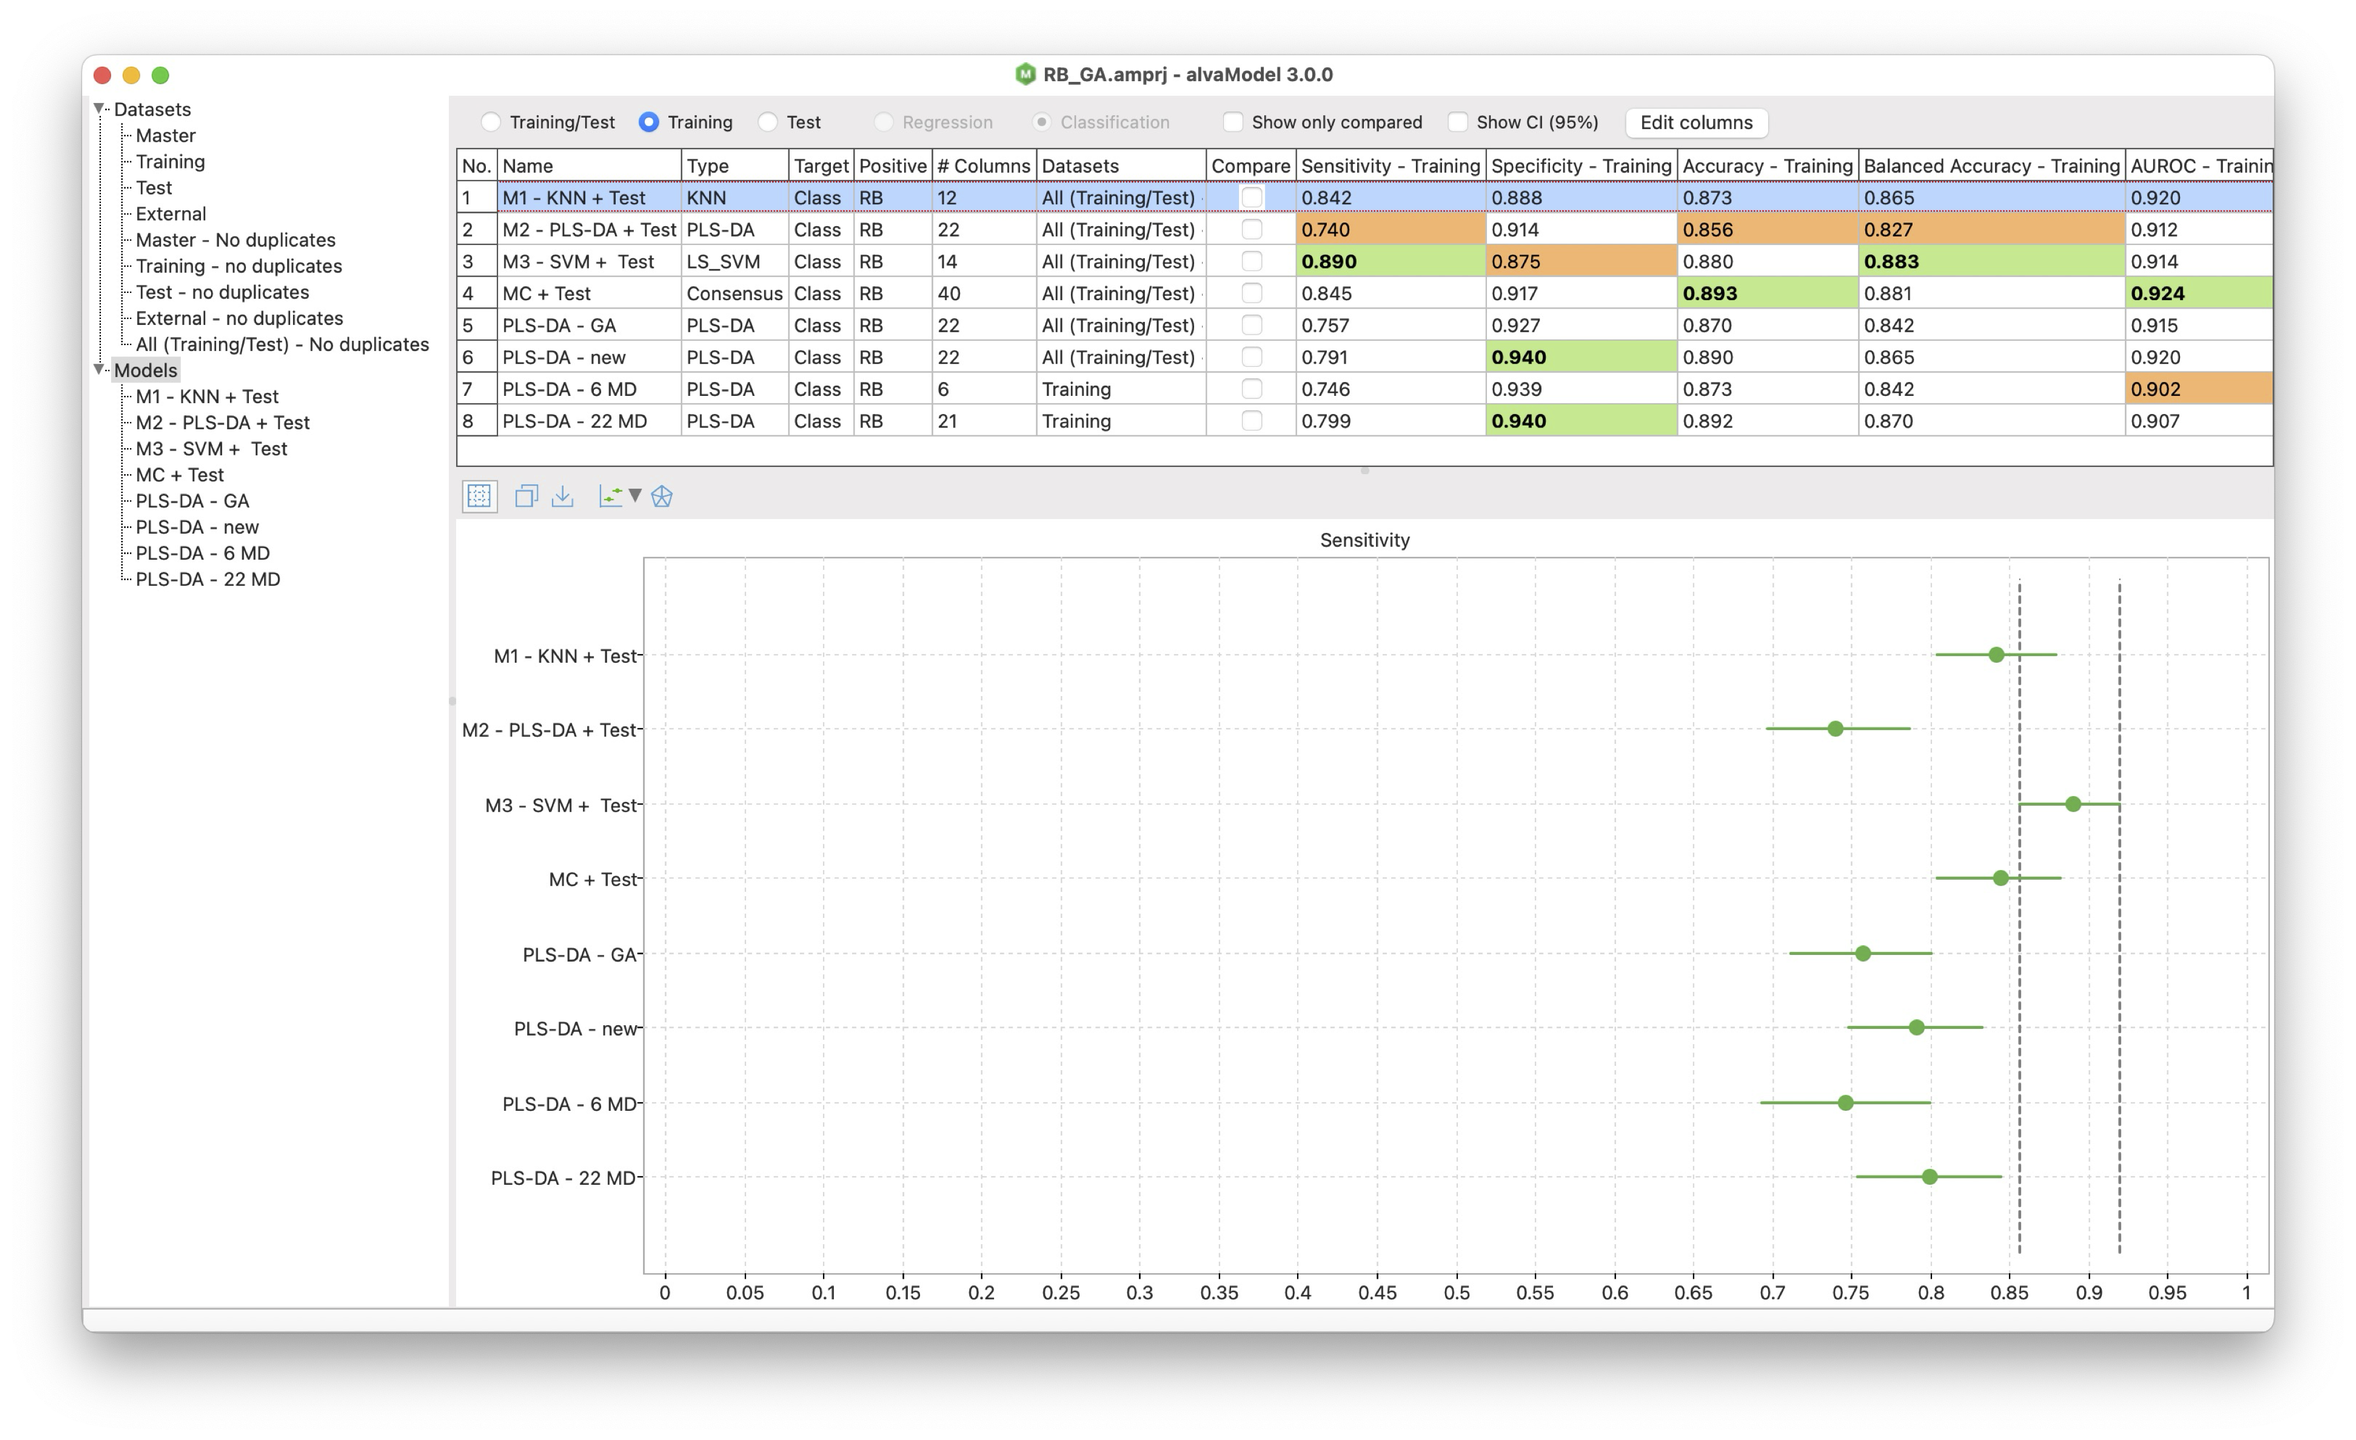
Task: Click the PLS-DA - GA data point
Action: [x=1863, y=953]
